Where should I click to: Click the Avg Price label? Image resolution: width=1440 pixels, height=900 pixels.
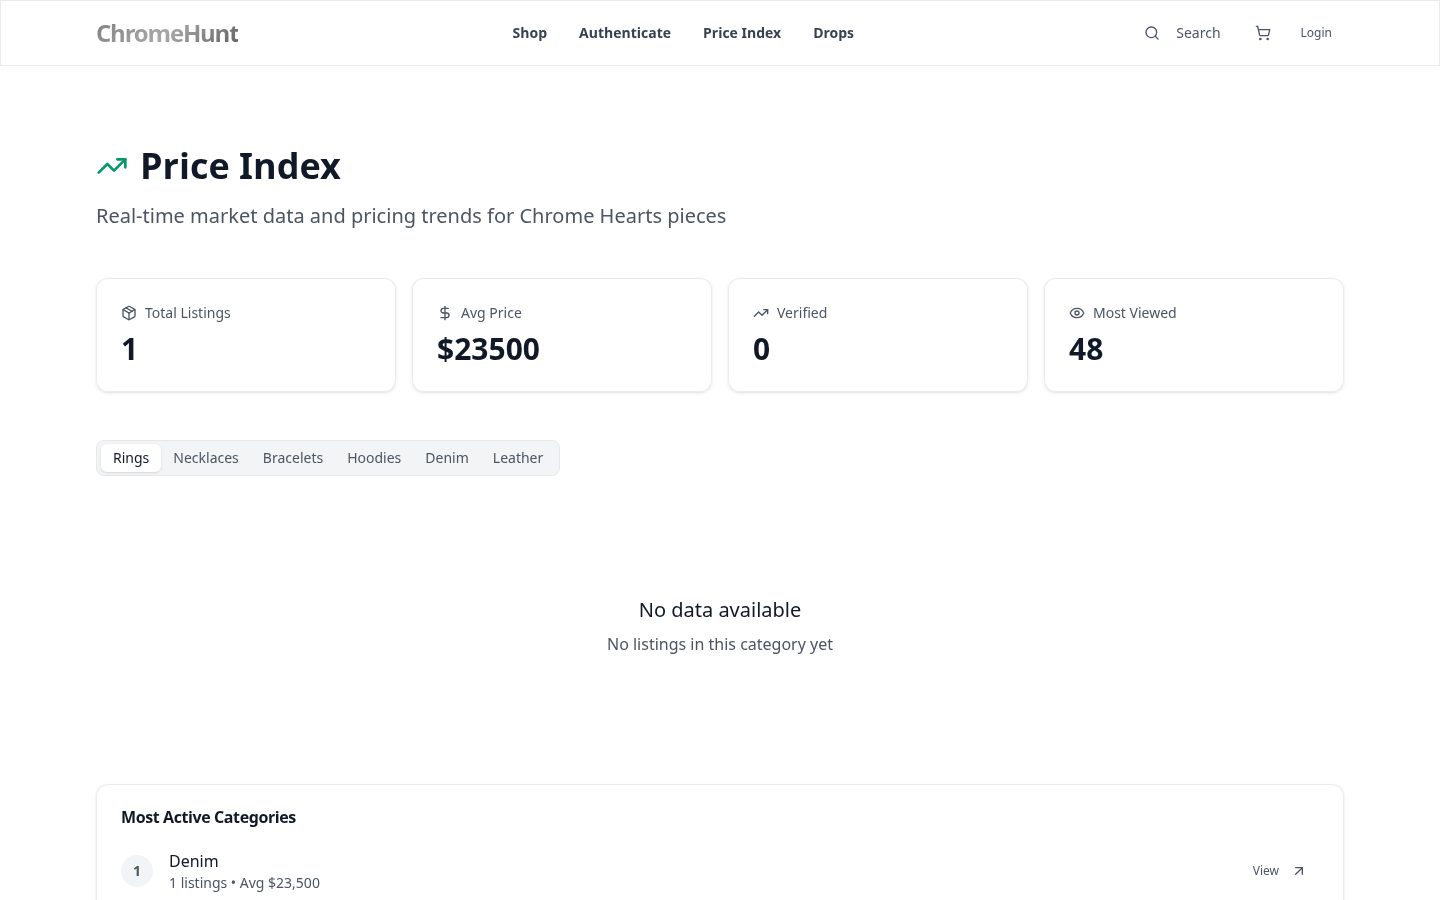491,313
